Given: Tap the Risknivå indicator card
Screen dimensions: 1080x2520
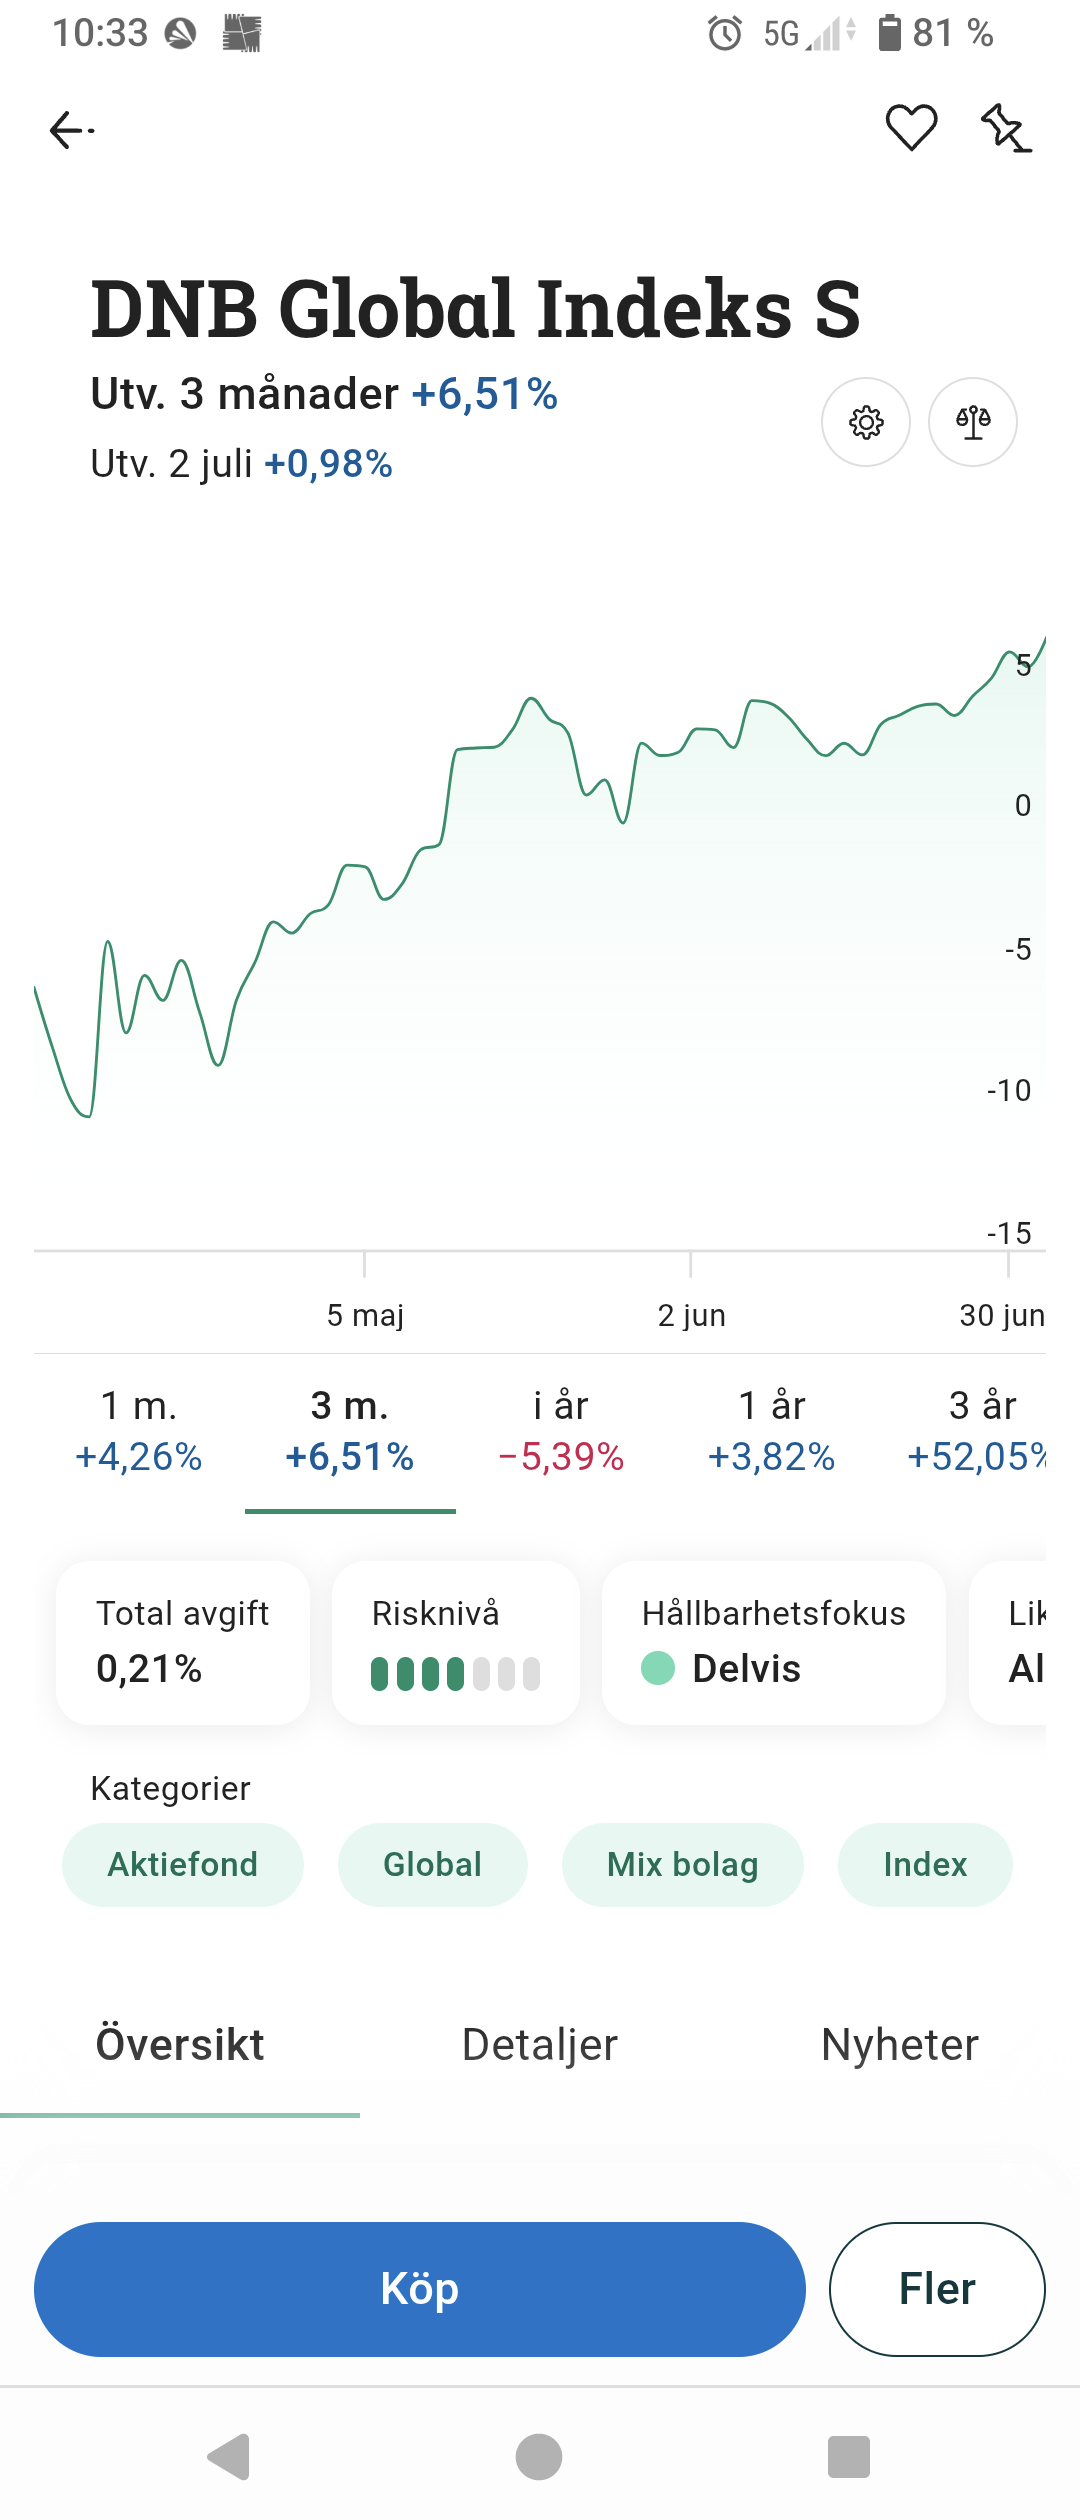Looking at the screenshot, I should tap(456, 1643).
